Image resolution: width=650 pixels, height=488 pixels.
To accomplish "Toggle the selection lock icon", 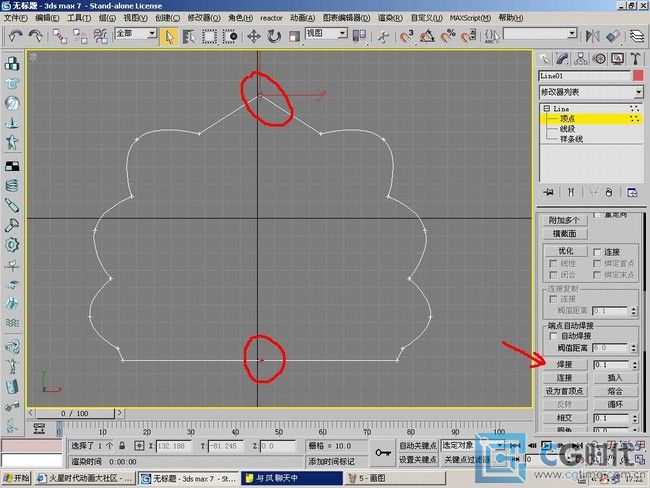I will click(x=122, y=446).
